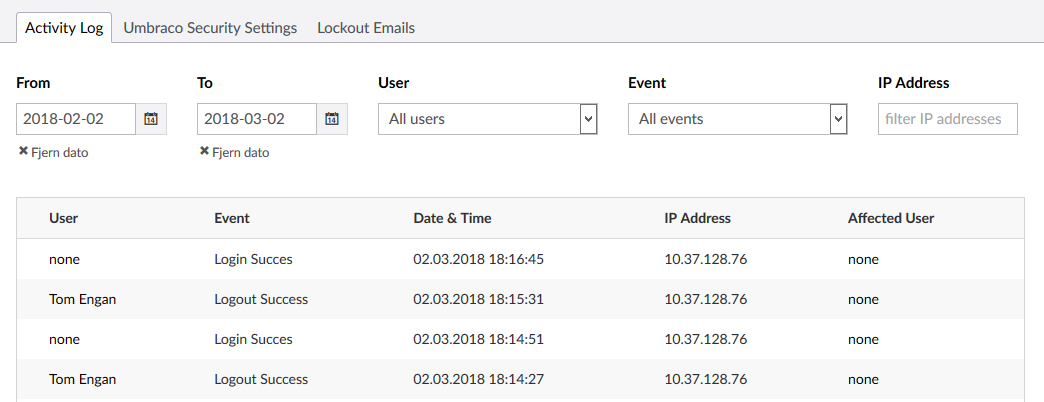The width and height of the screenshot is (1044, 402).
Task: Select the Activity Log tab
Action: tap(64, 28)
